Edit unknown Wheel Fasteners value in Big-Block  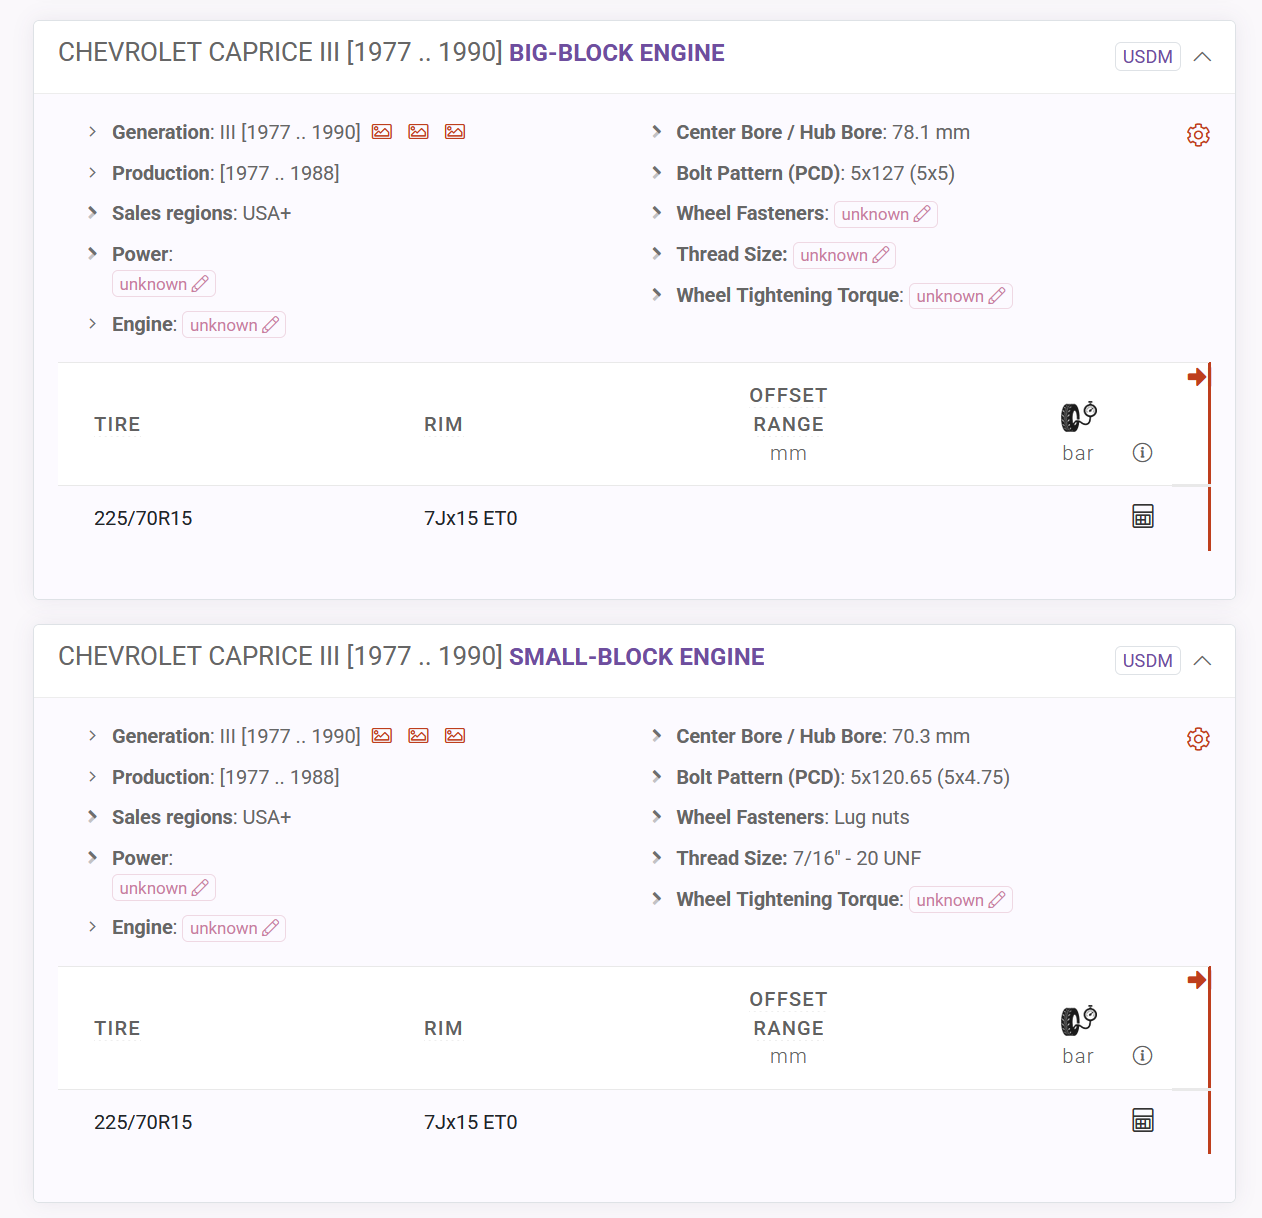click(x=886, y=214)
